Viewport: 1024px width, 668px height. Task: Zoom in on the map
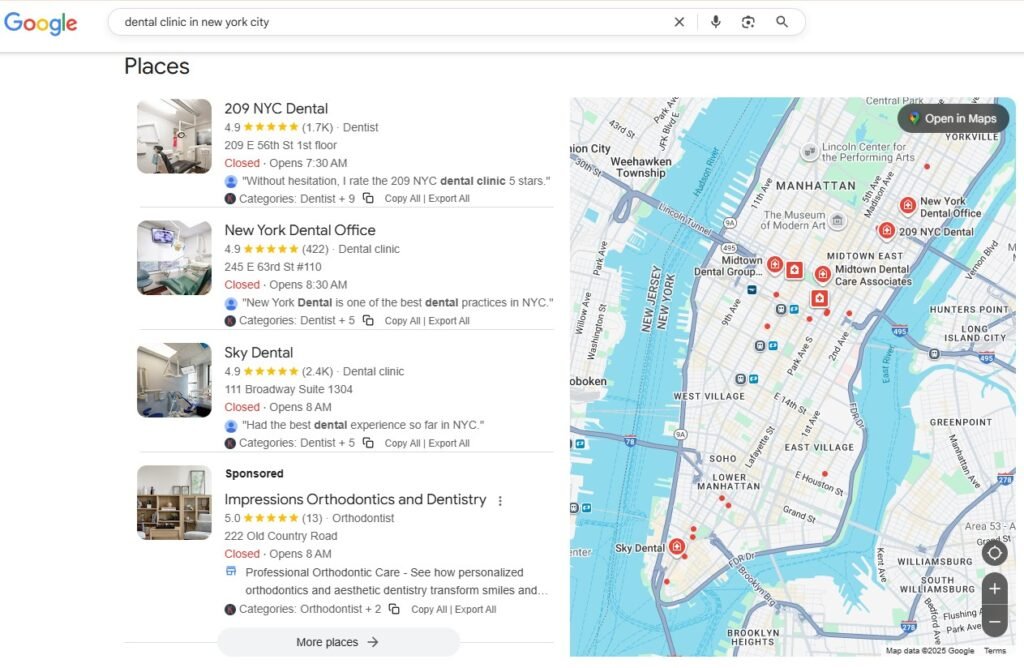(994, 588)
